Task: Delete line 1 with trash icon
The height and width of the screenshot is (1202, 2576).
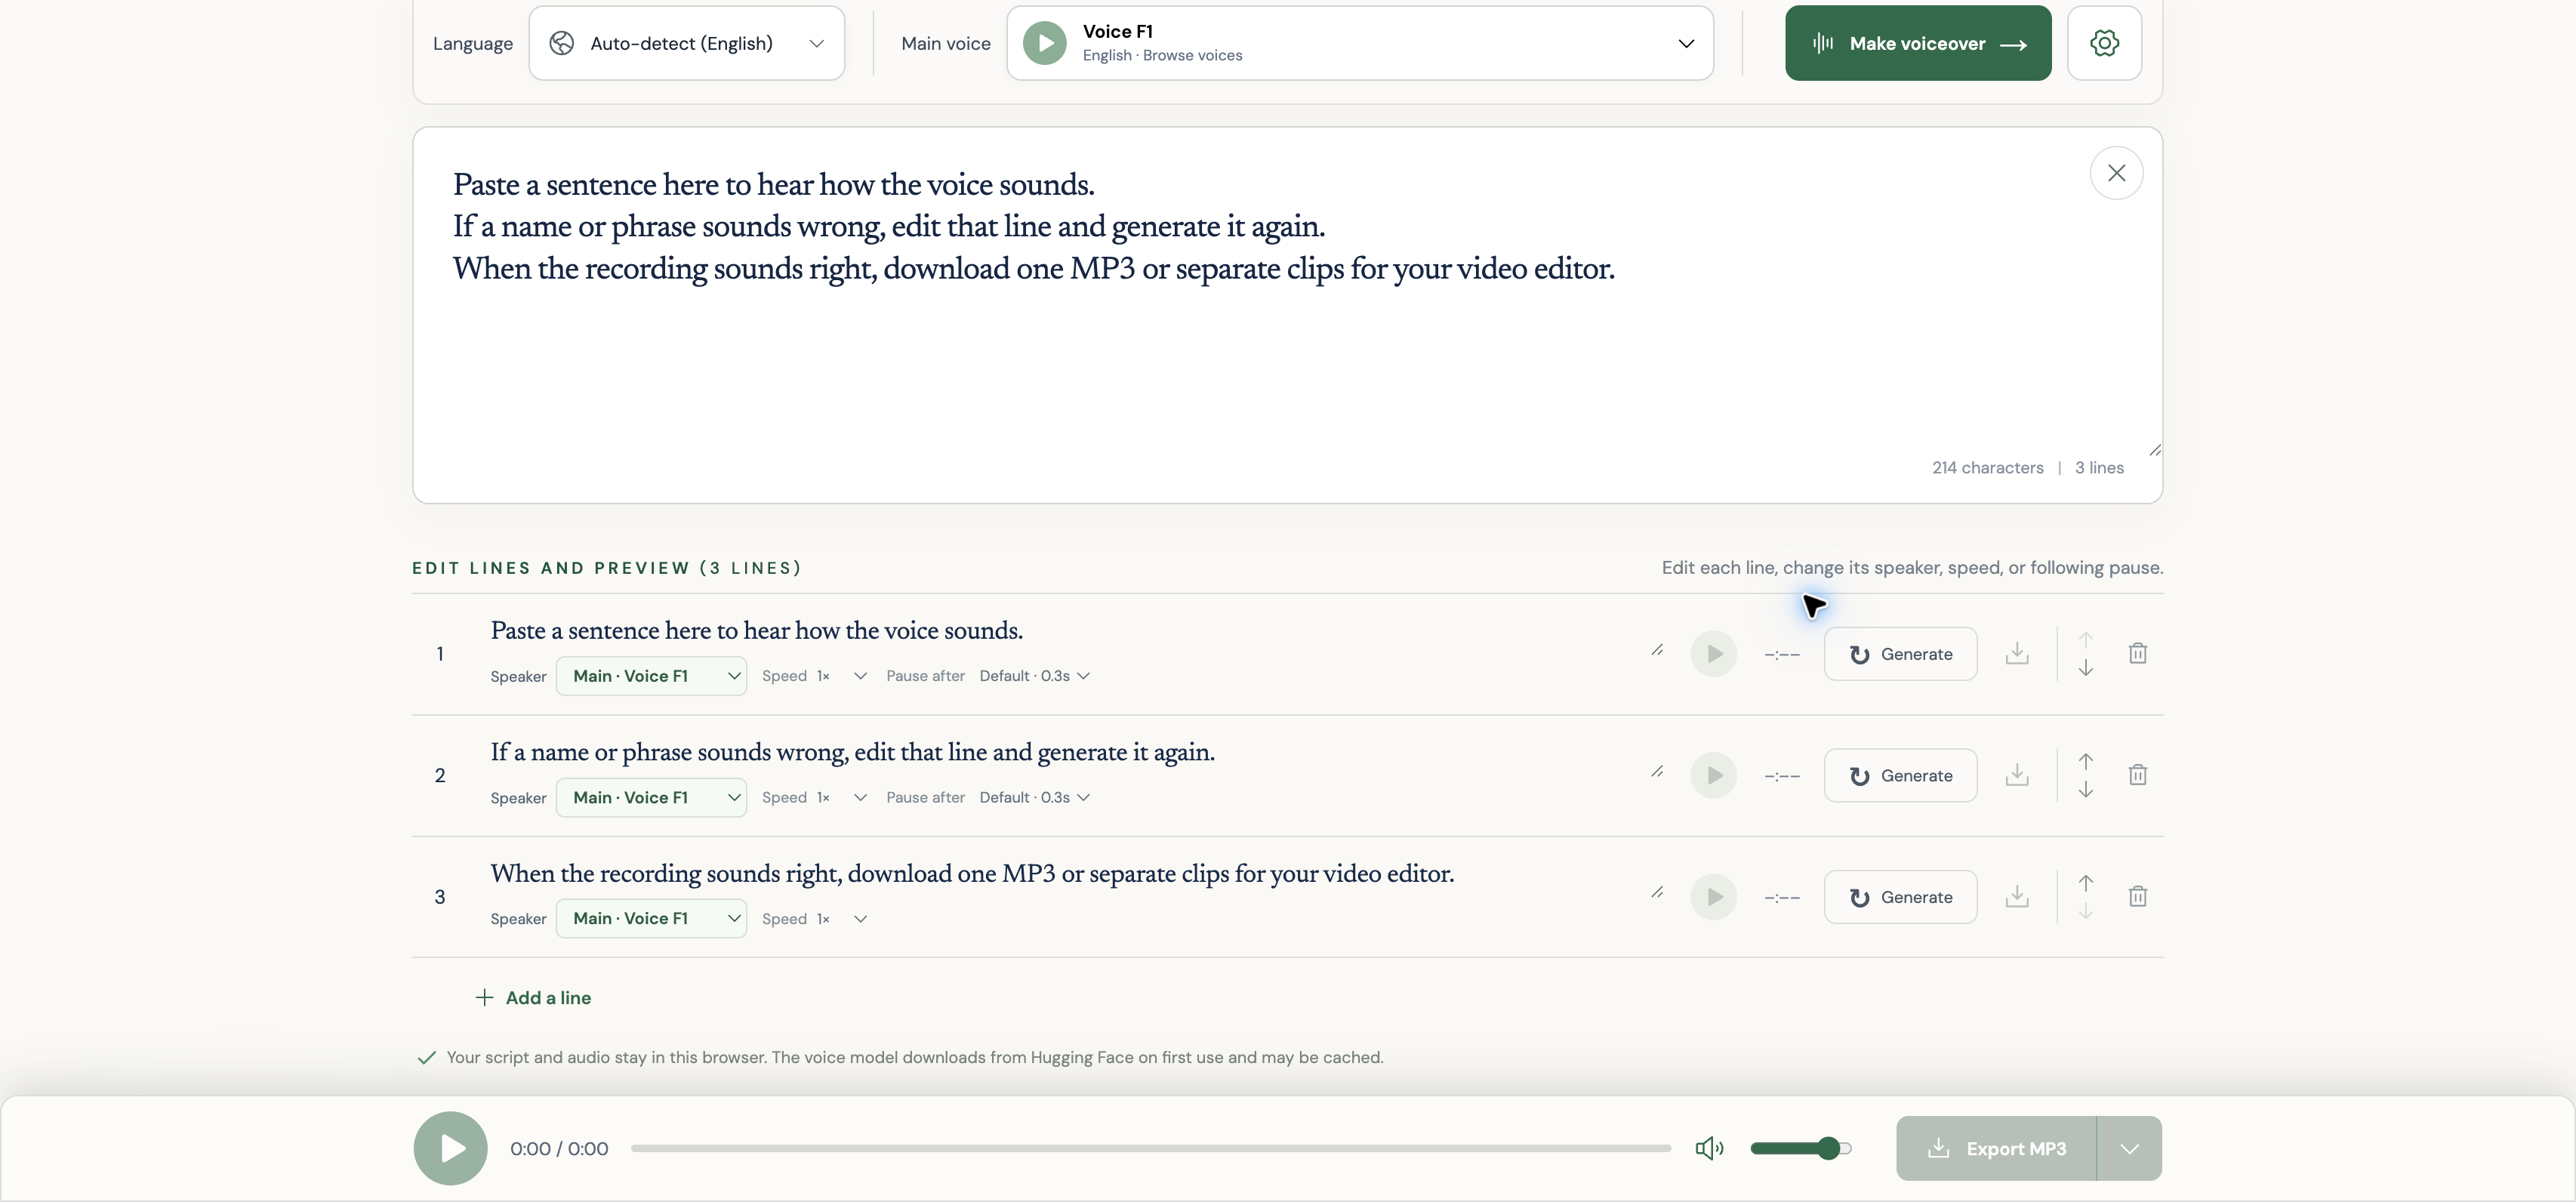Action: click(2138, 653)
